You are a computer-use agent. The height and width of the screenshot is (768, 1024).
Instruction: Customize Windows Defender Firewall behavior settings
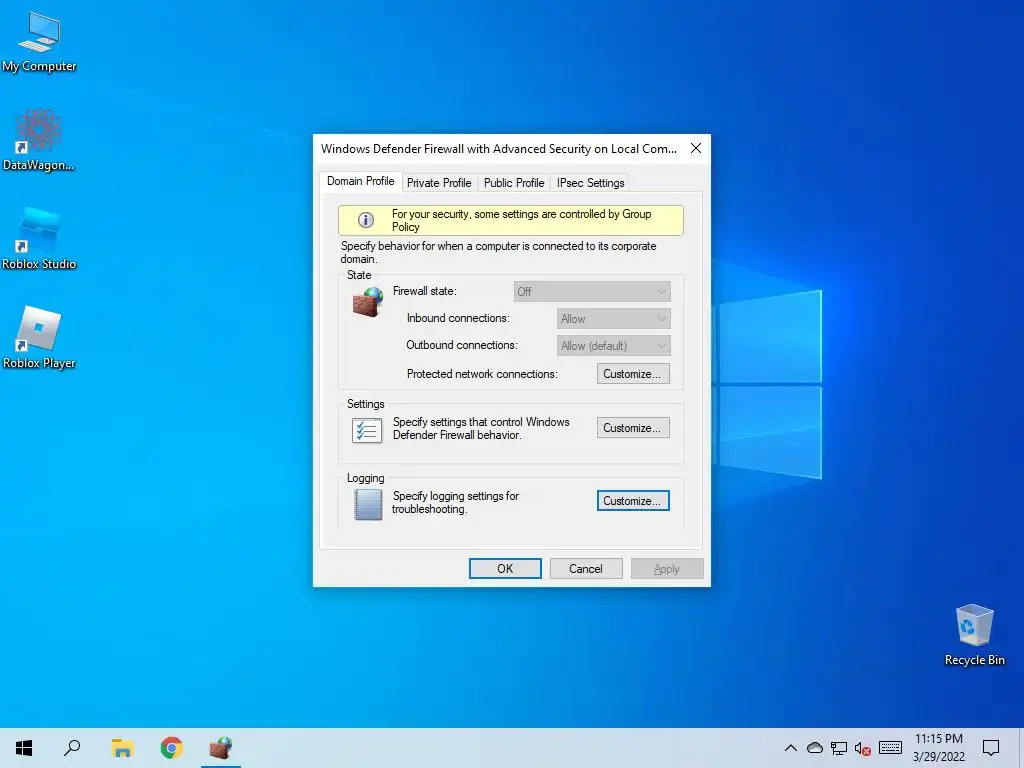(x=633, y=428)
